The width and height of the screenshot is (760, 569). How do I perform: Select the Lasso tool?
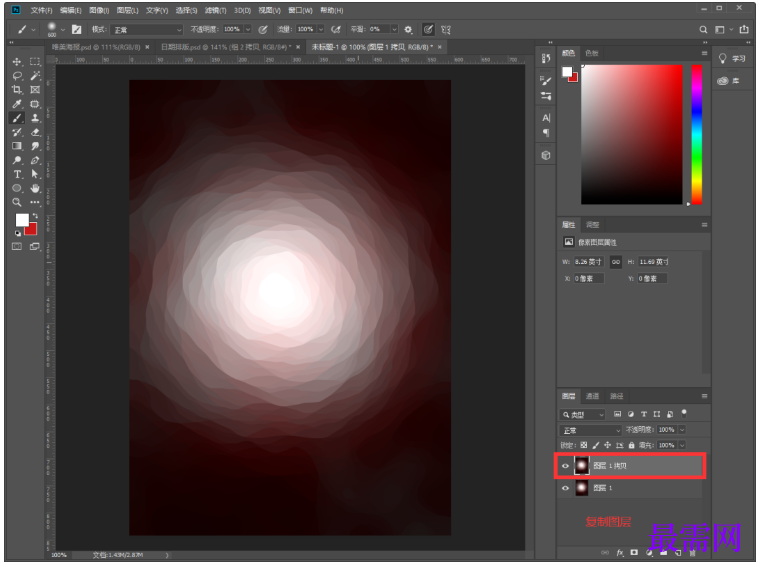tap(17, 76)
